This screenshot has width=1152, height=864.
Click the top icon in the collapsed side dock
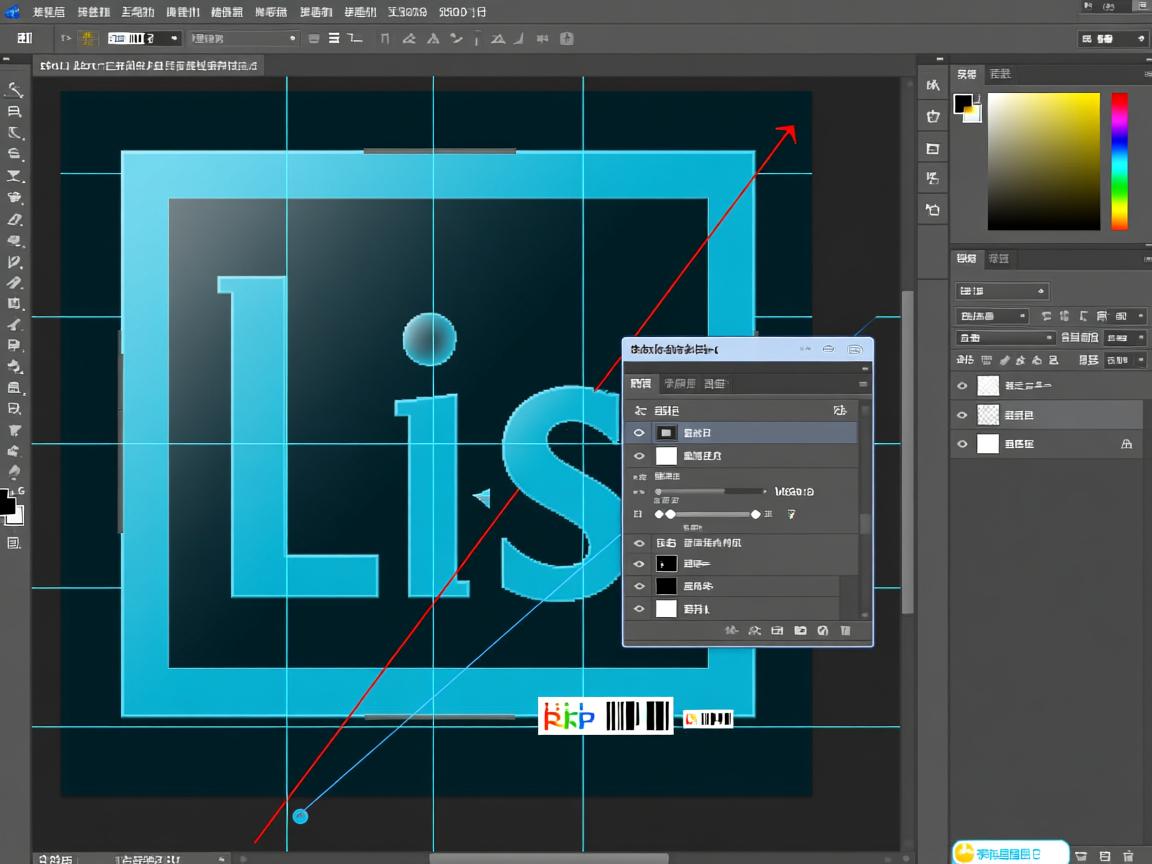(x=933, y=86)
